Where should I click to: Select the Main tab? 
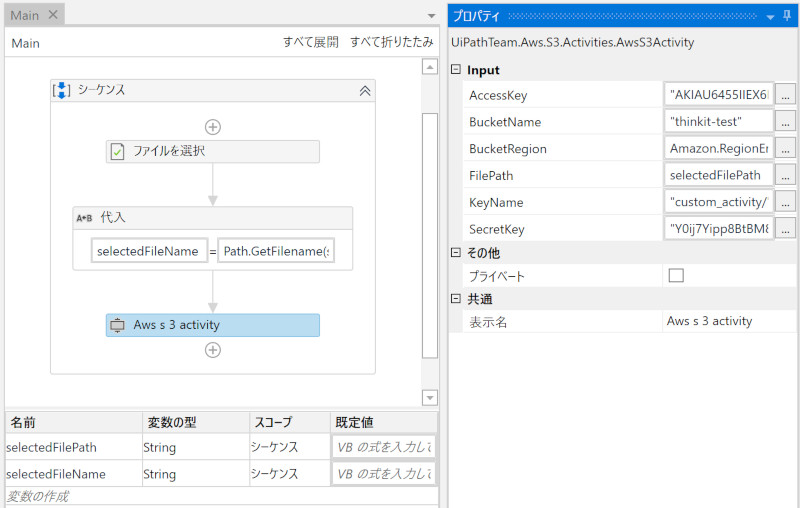pos(25,15)
